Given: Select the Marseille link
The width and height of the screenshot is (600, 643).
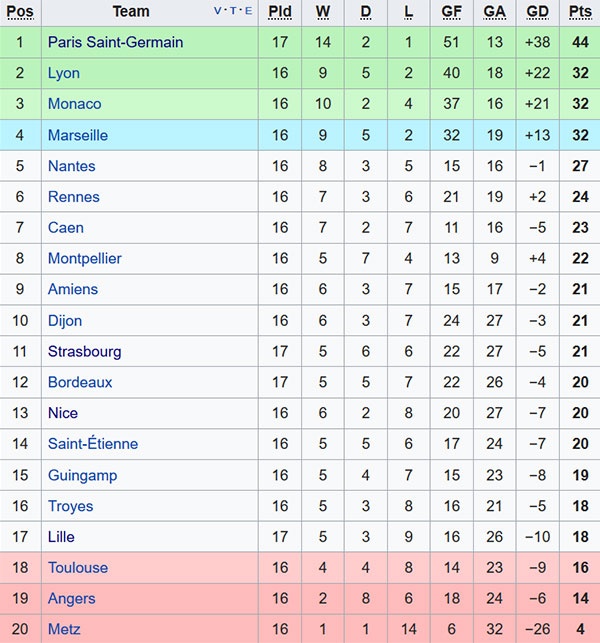Looking at the screenshot, I should 77,135.
